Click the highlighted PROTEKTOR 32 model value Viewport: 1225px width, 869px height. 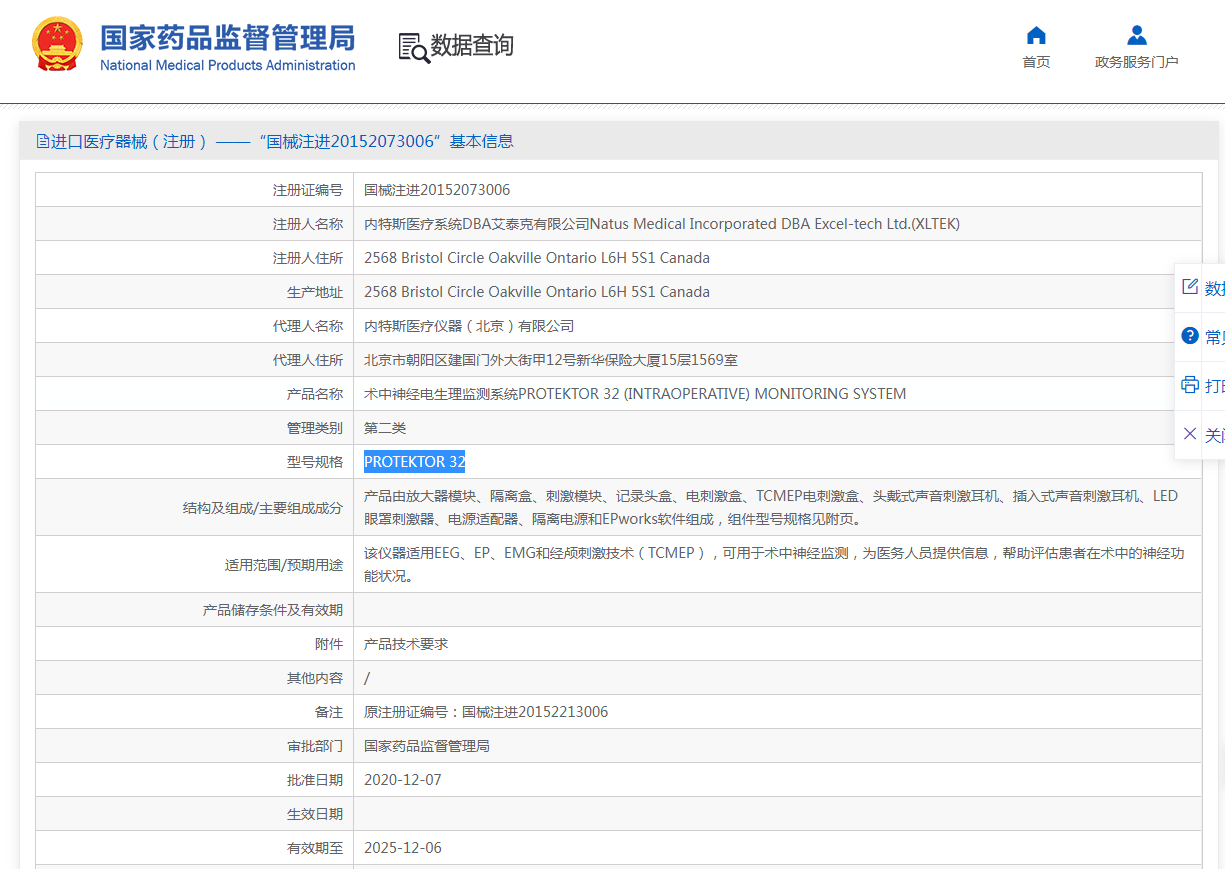(x=414, y=462)
